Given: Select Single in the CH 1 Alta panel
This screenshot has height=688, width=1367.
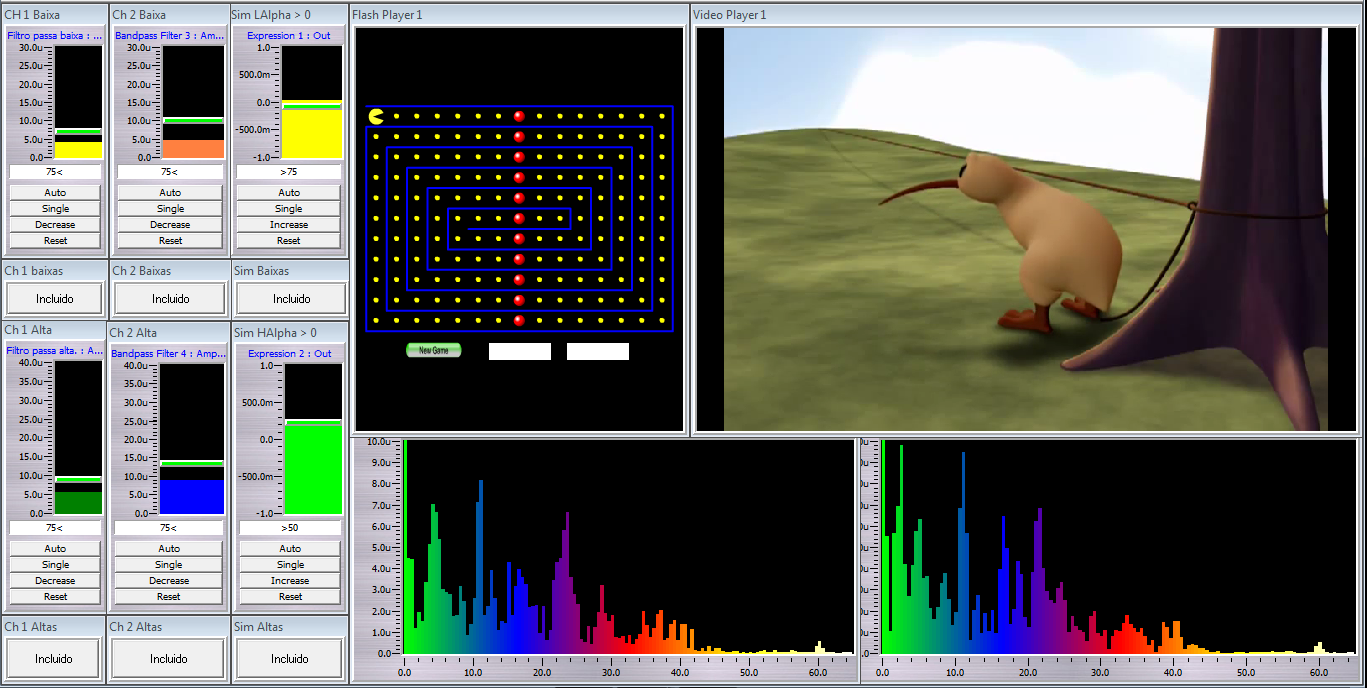Looking at the screenshot, I should [x=55, y=564].
